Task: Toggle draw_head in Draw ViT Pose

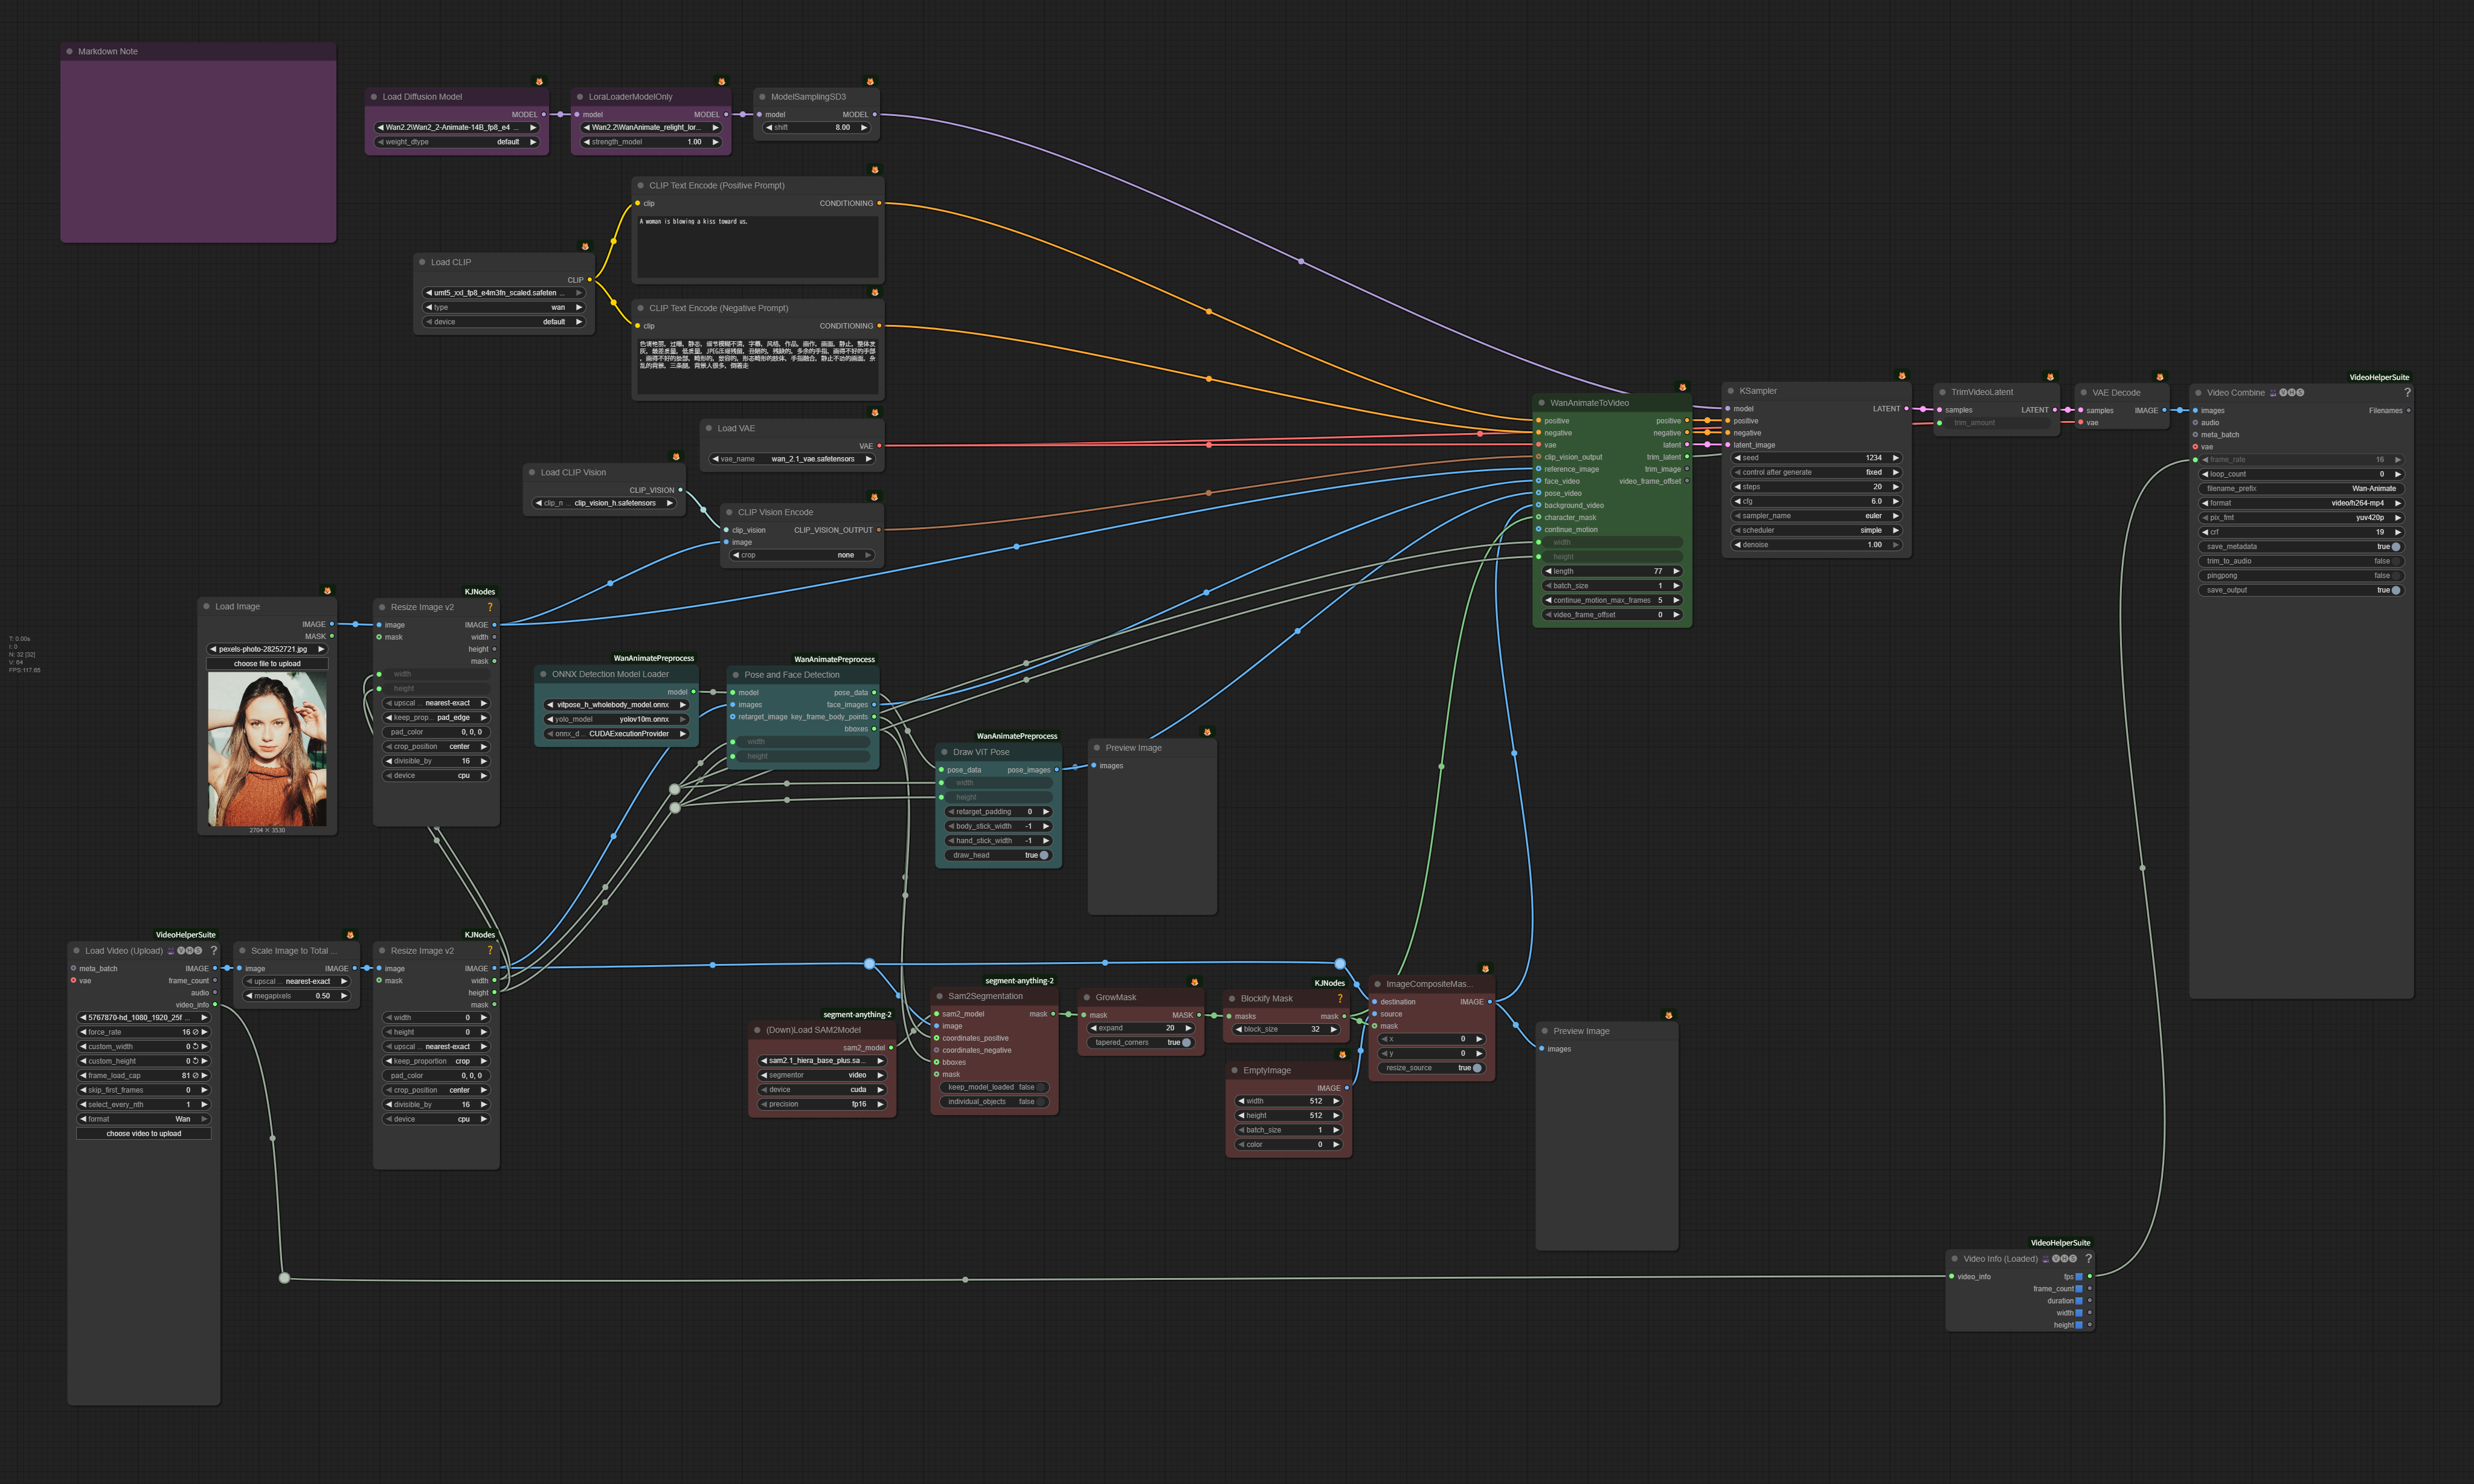Action: coord(1044,855)
